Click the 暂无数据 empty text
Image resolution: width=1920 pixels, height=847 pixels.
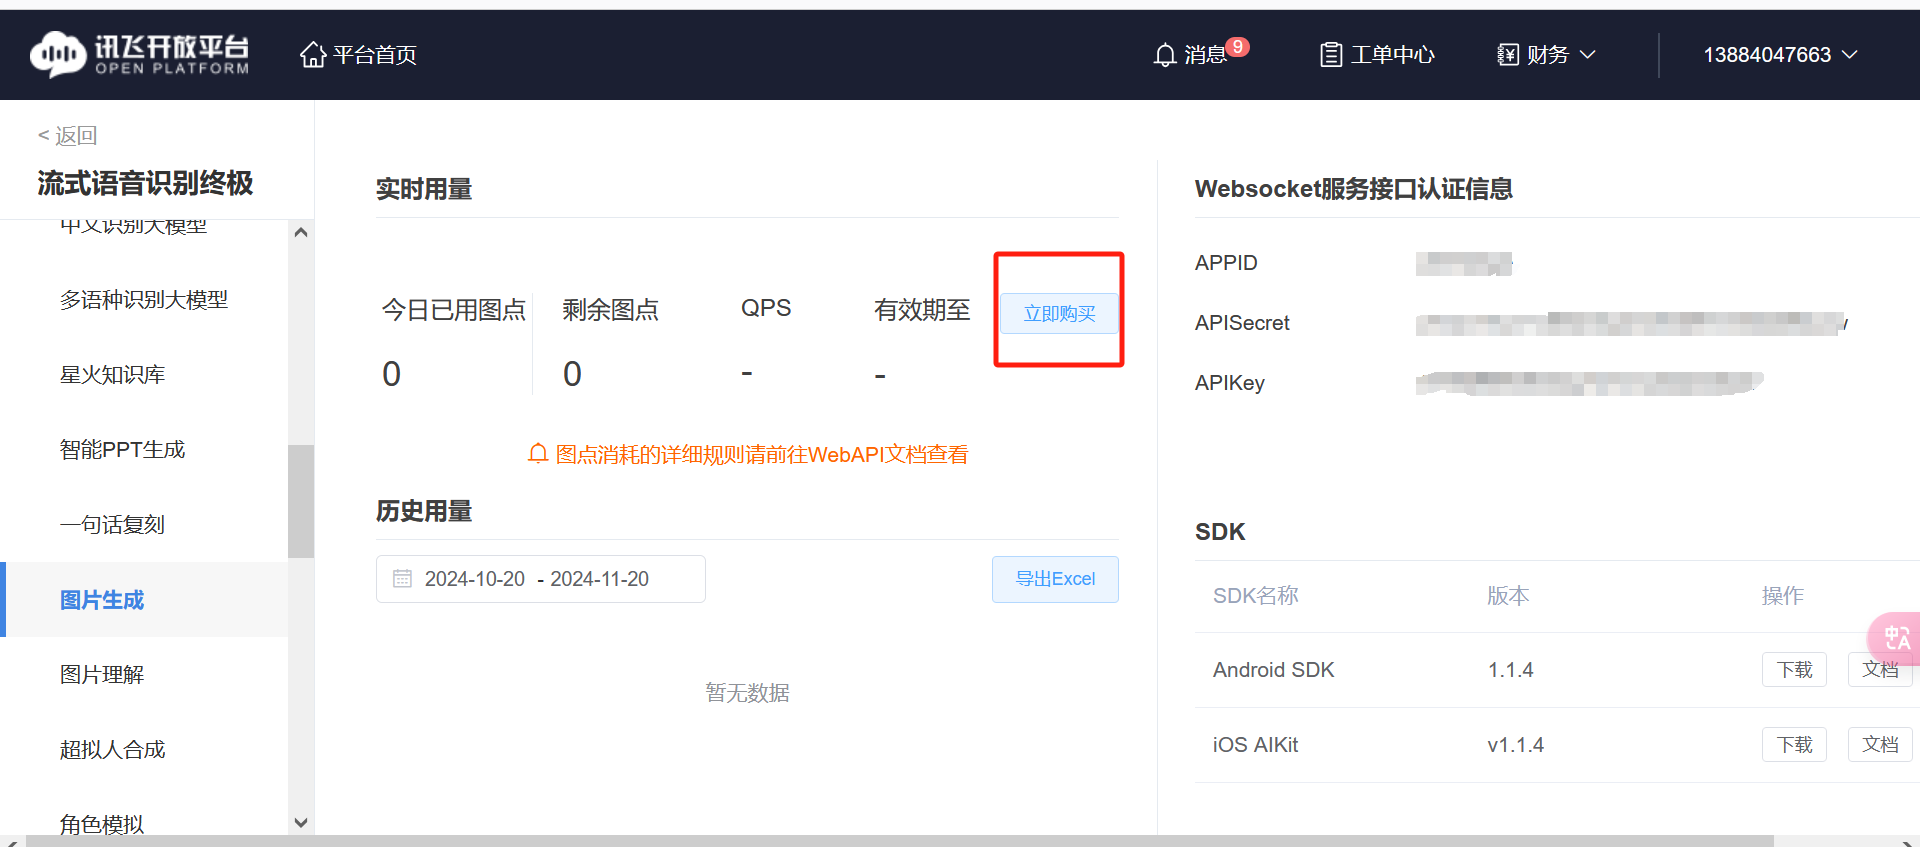pyautogui.click(x=747, y=693)
